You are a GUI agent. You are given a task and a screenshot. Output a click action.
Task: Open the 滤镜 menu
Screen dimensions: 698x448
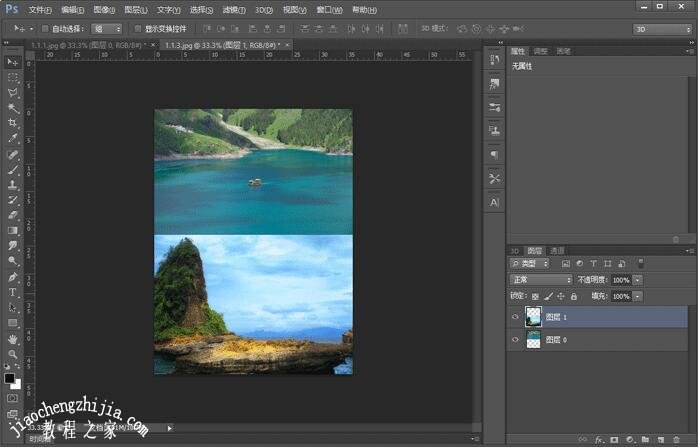click(x=233, y=9)
